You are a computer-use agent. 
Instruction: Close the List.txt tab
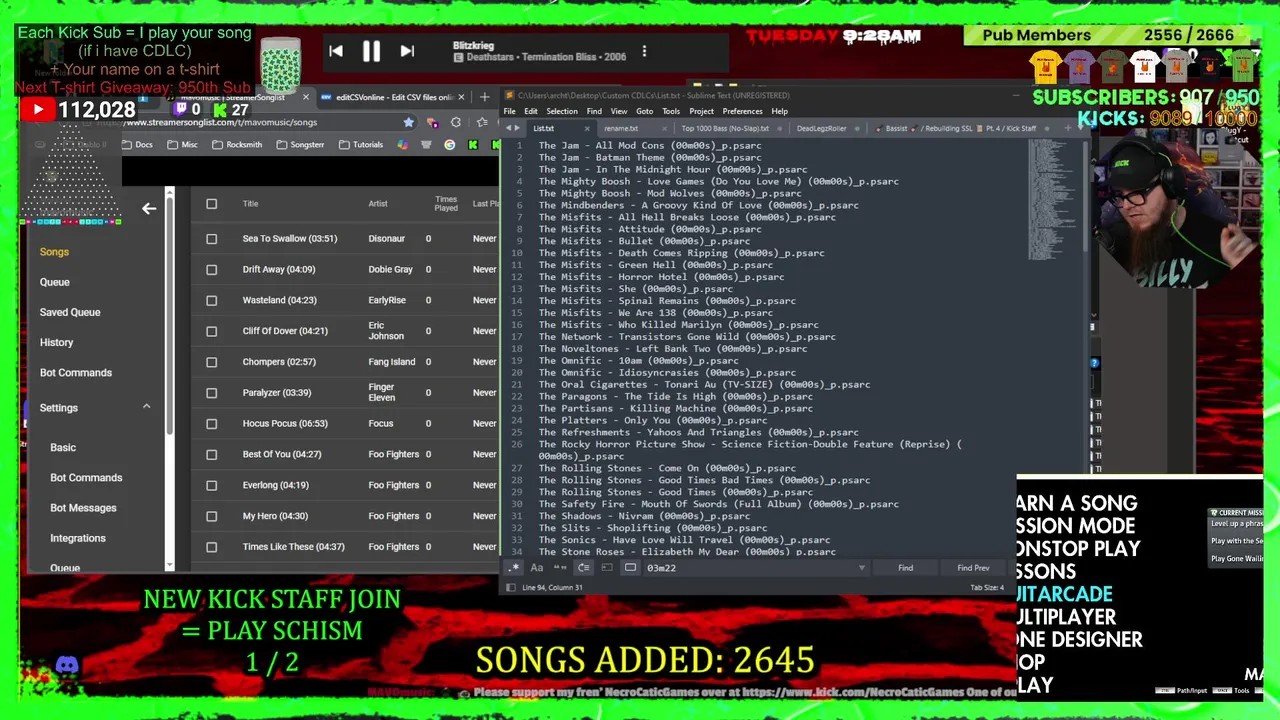point(586,128)
